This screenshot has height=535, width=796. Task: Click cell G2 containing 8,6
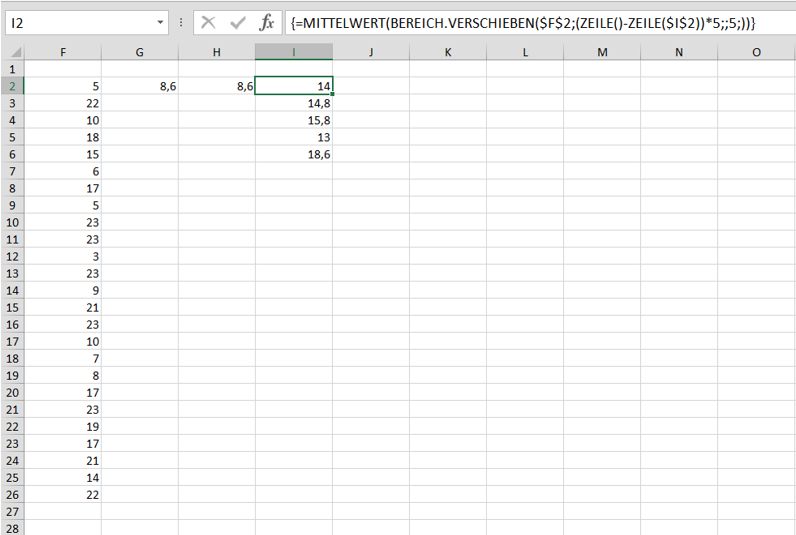click(140, 86)
